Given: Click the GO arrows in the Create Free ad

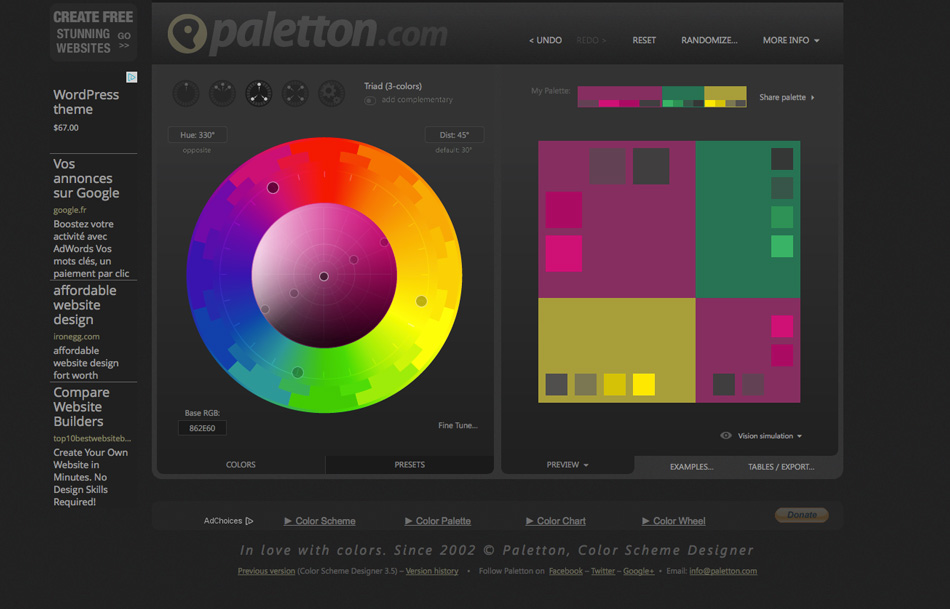Looking at the screenshot, I should (124, 41).
